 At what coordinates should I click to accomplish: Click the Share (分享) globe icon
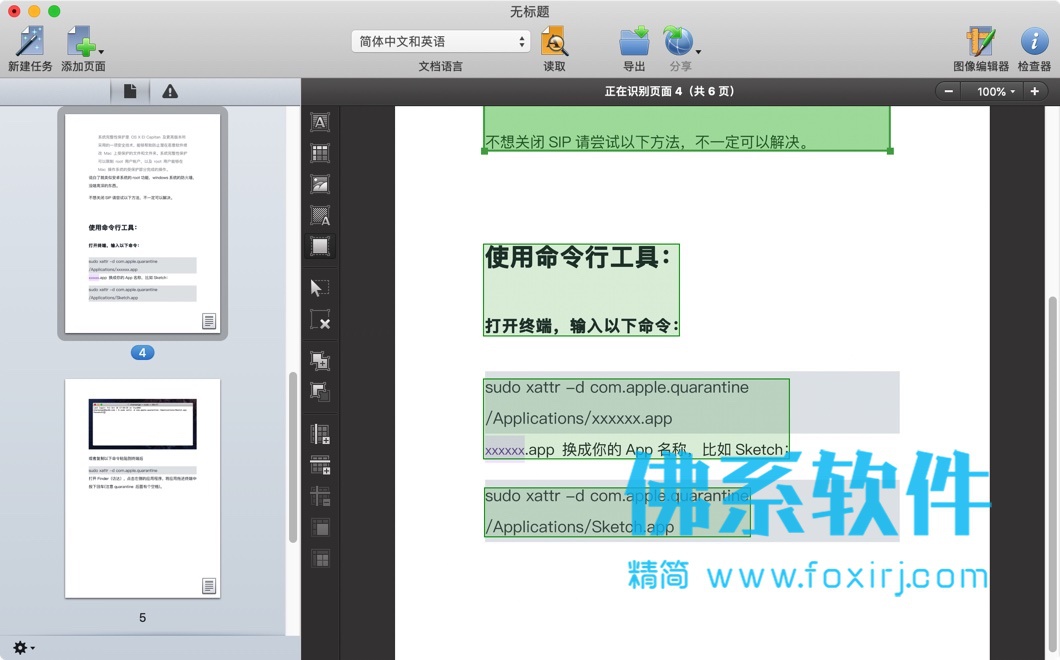coord(678,41)
